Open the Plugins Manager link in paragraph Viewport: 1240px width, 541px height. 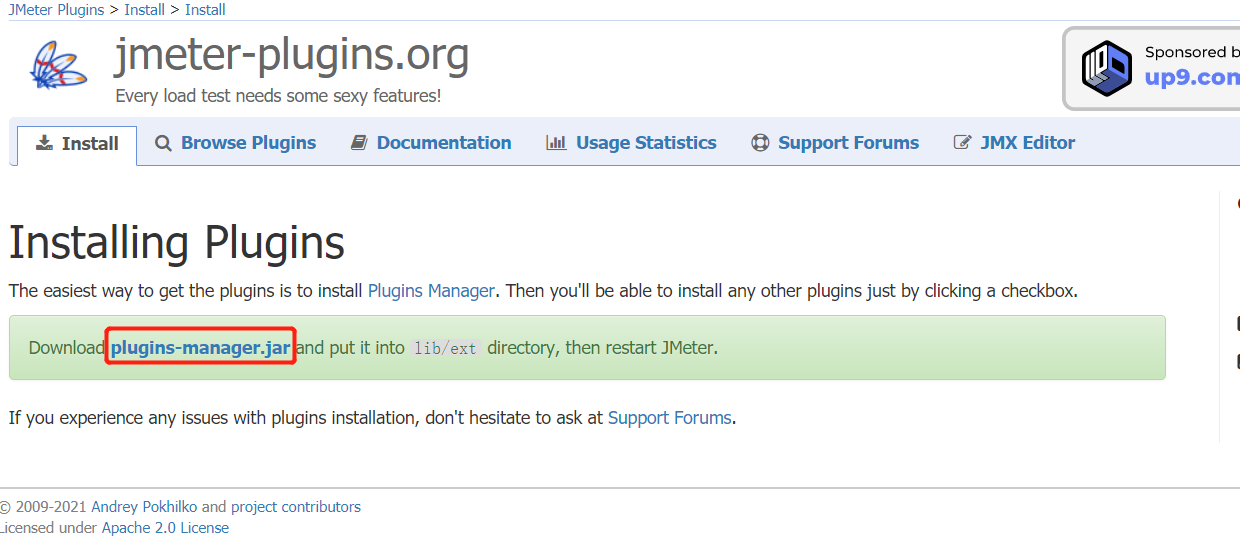431,291
